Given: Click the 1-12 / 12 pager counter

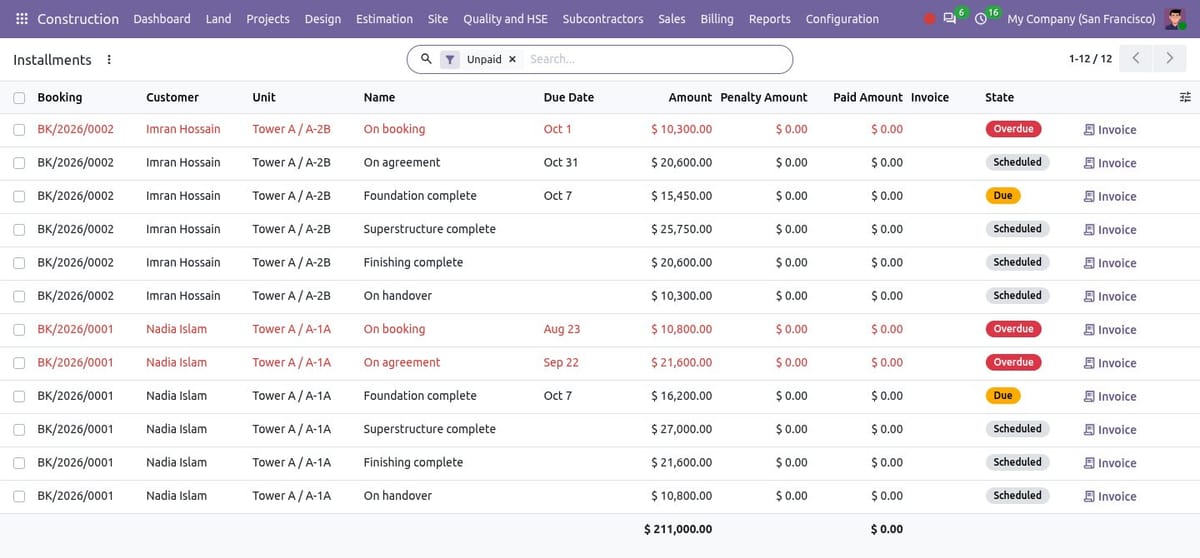Looking at the screenshot, I should 1090,59.
